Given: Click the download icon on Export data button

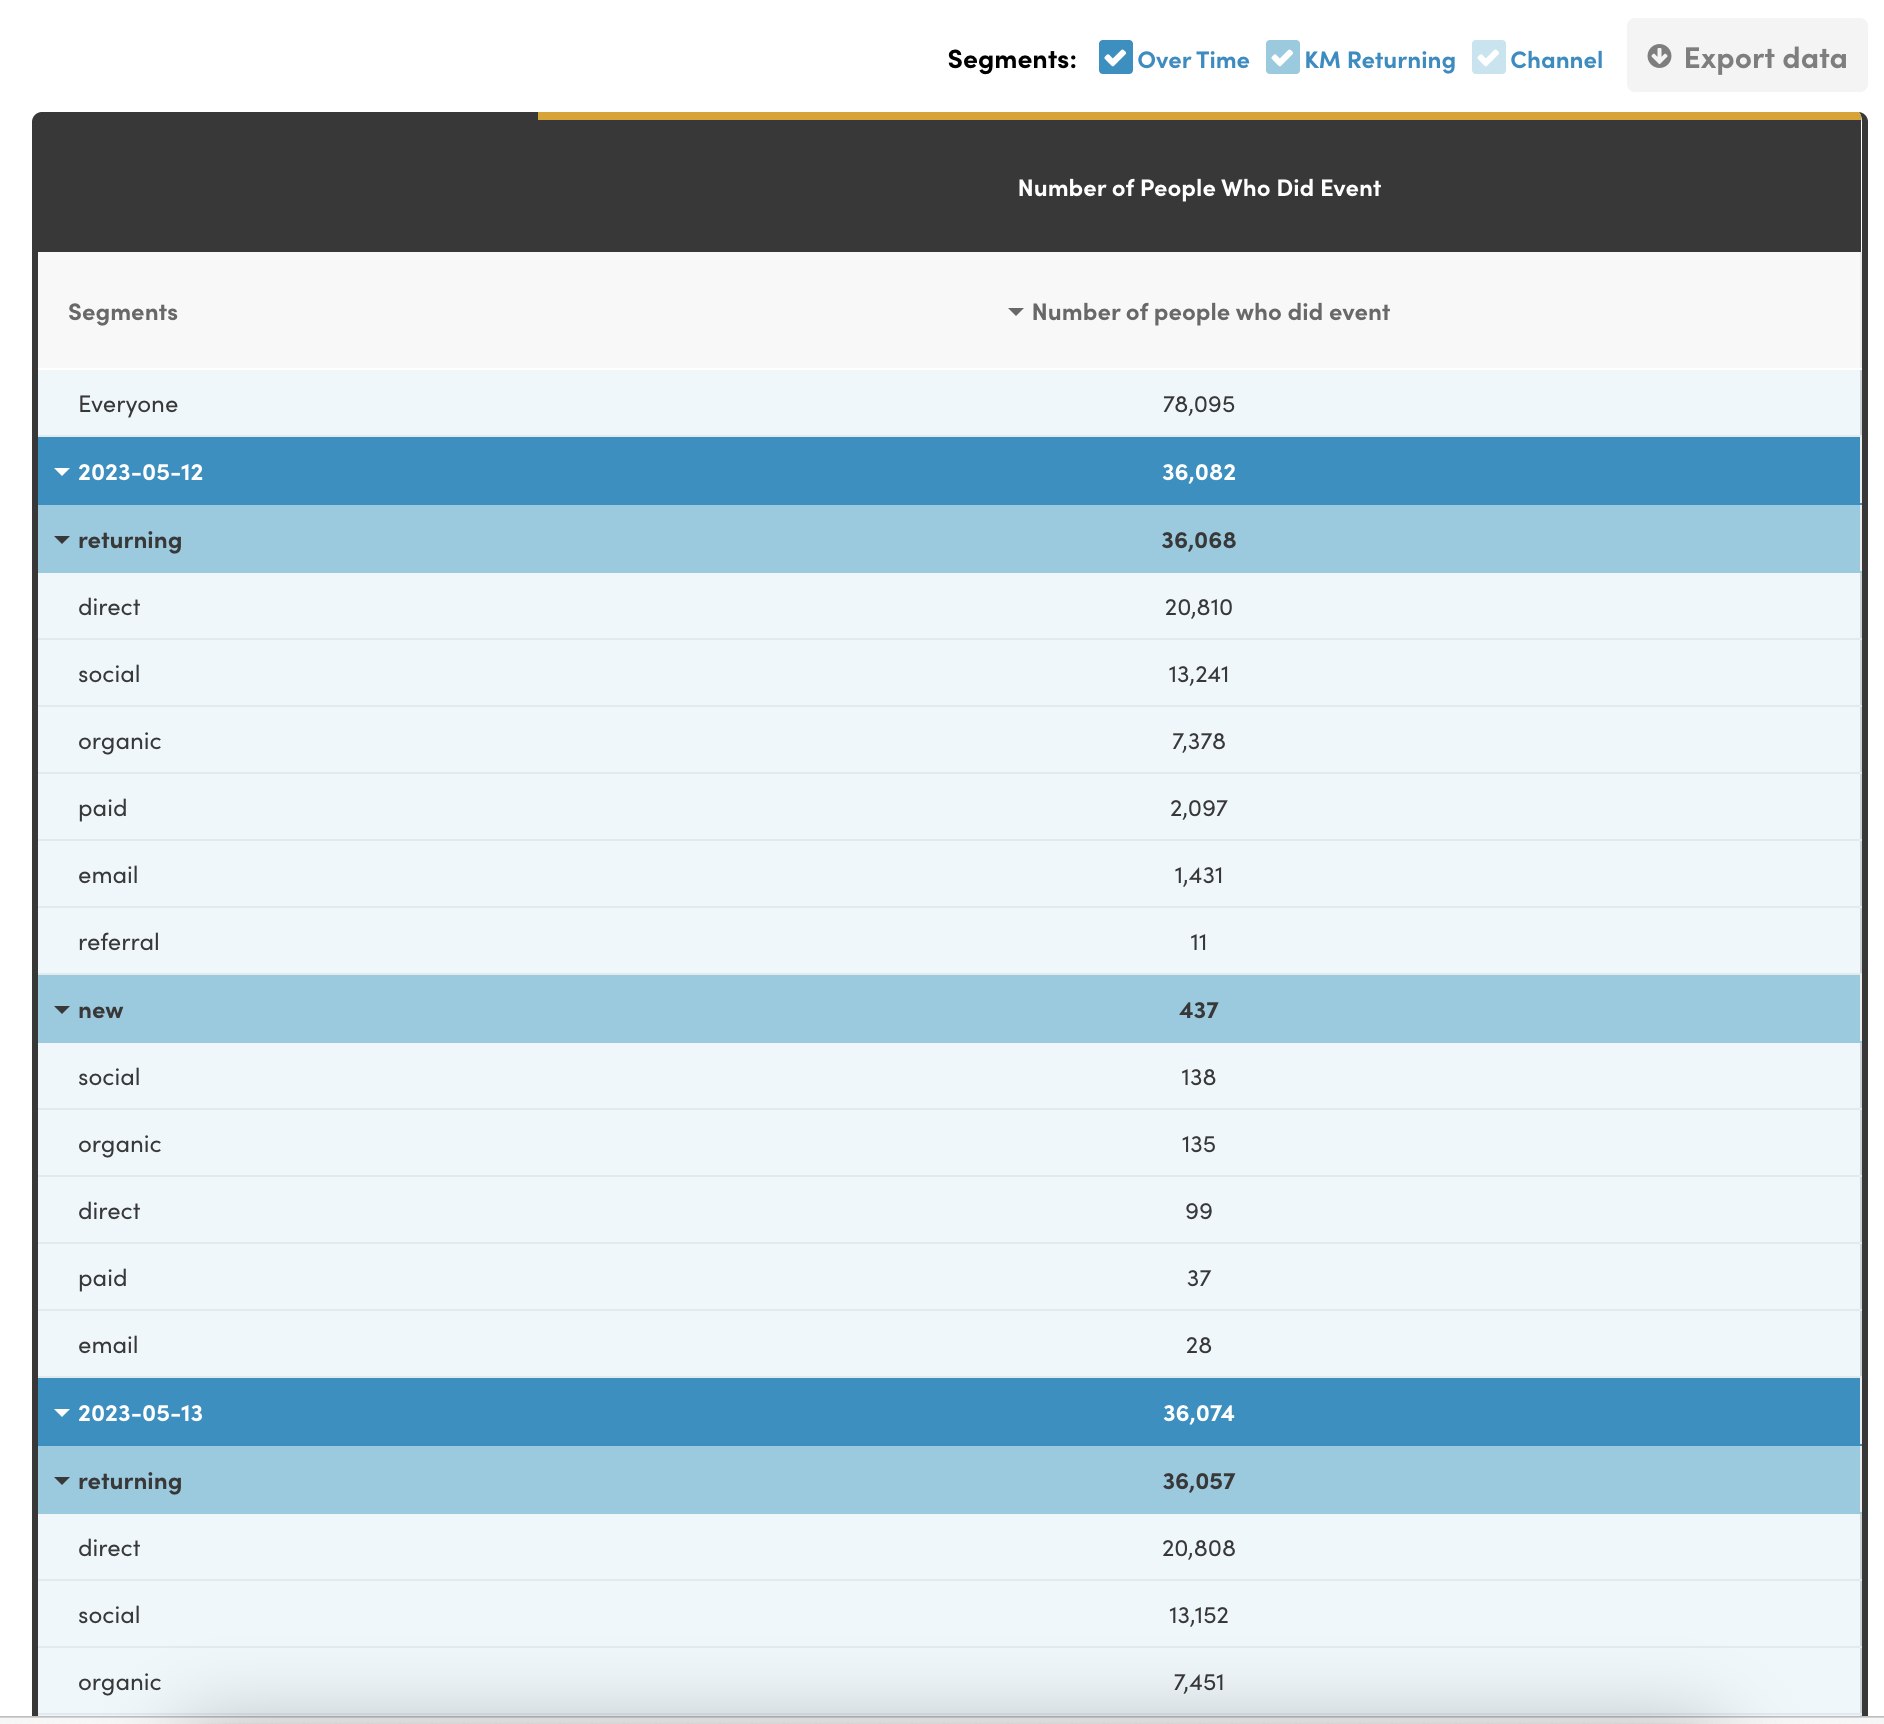Looking at the screenshot, I should (x=1660, y=57).
